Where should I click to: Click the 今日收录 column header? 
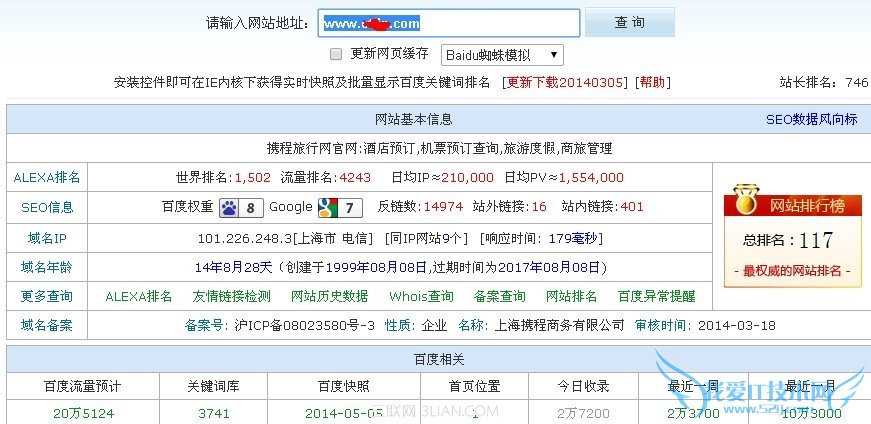[x=583, y=386]
